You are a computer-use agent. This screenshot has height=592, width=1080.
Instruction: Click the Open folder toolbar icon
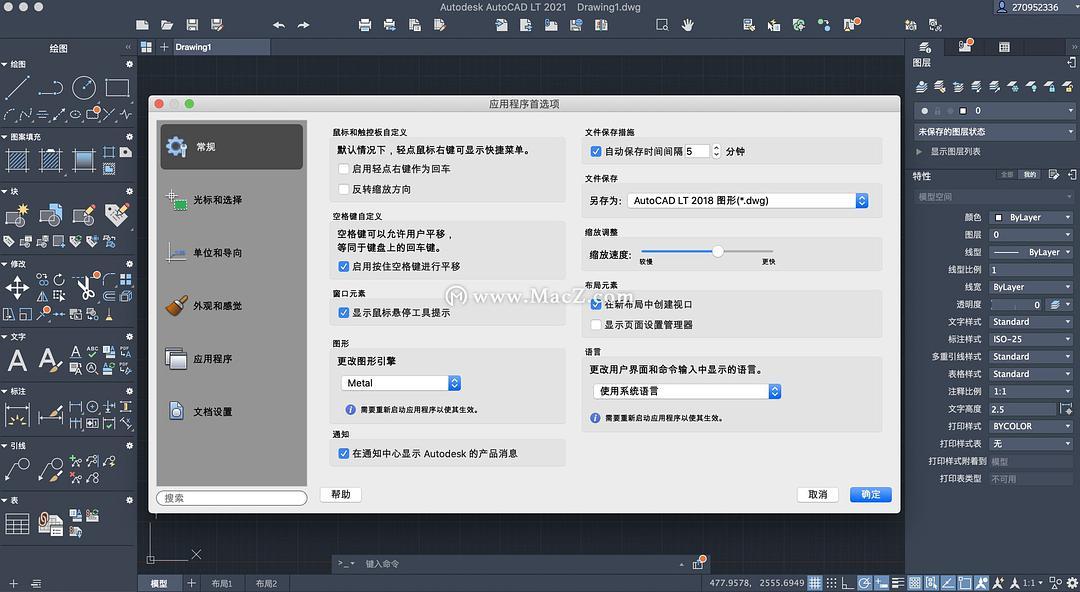167,25
